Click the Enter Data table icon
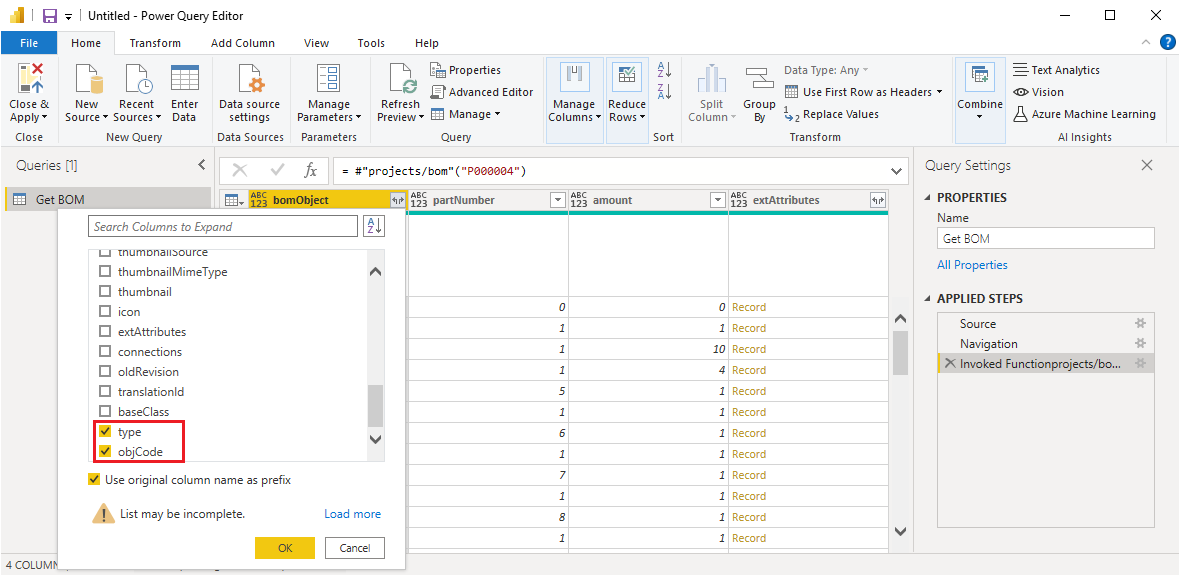The image size is (1180, 576). tap(185, 80)
